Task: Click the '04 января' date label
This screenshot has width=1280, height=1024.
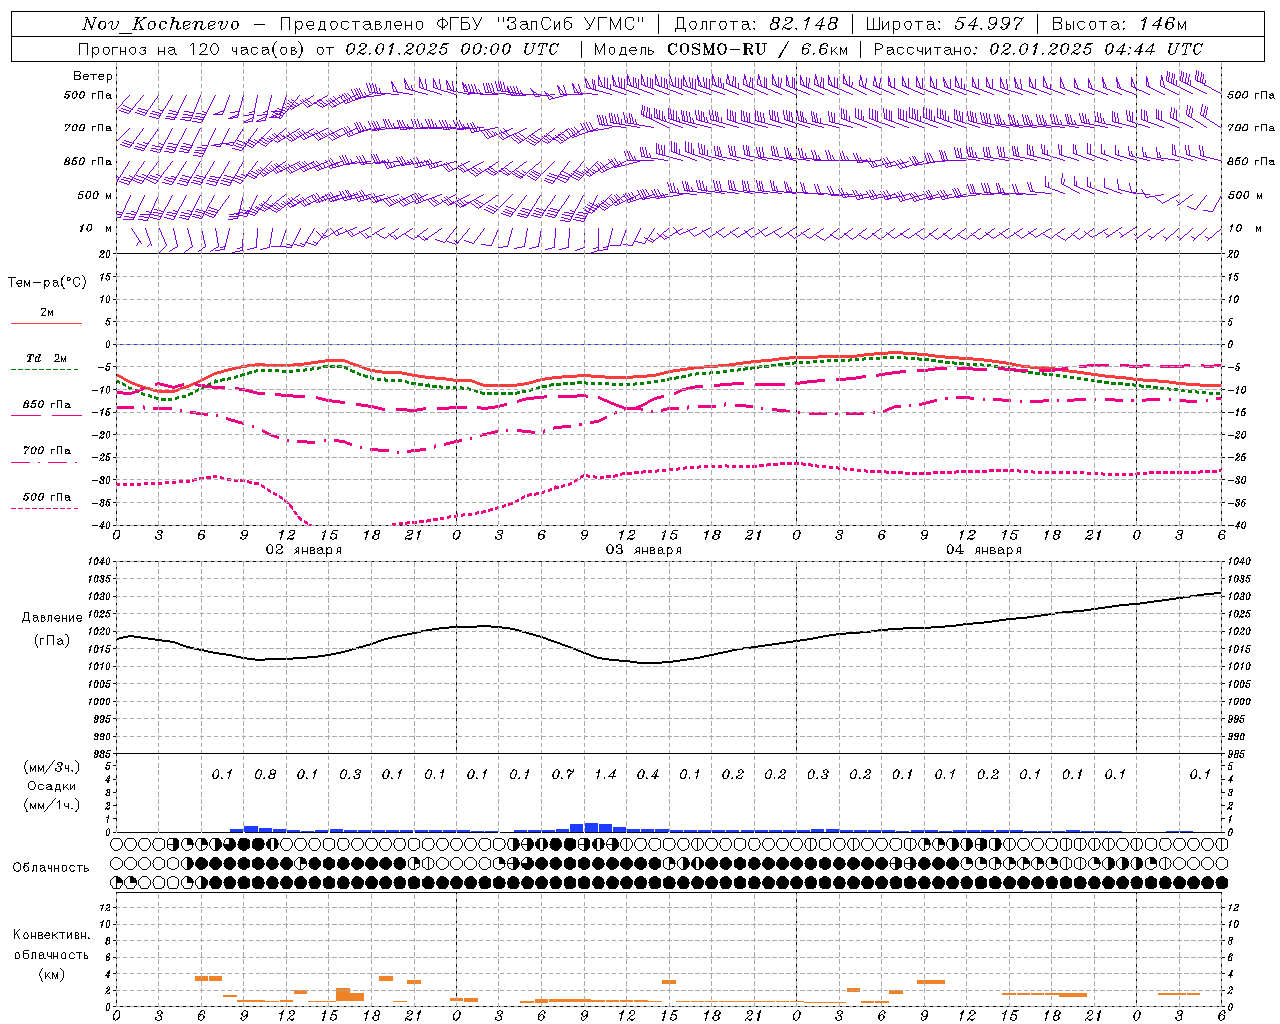Action: [x=983, y=550]
